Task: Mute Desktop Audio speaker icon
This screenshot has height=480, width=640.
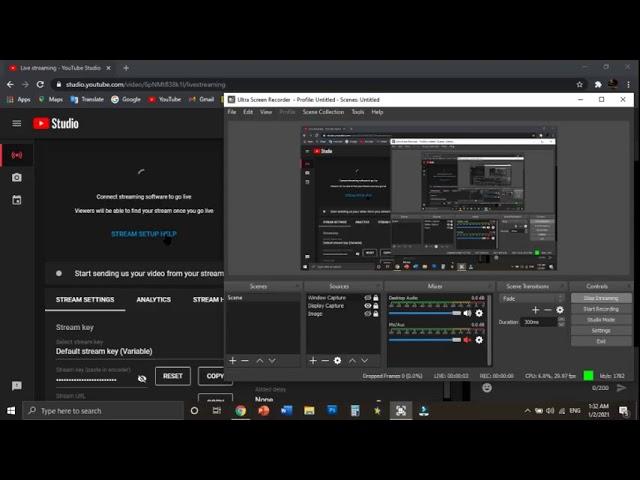Action: 467,313
